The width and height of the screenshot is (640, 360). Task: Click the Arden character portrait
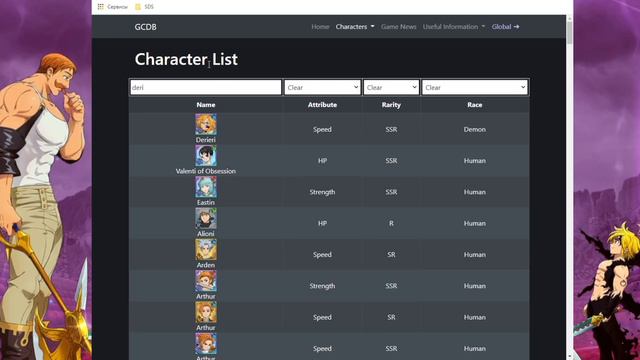pos(206,250)
